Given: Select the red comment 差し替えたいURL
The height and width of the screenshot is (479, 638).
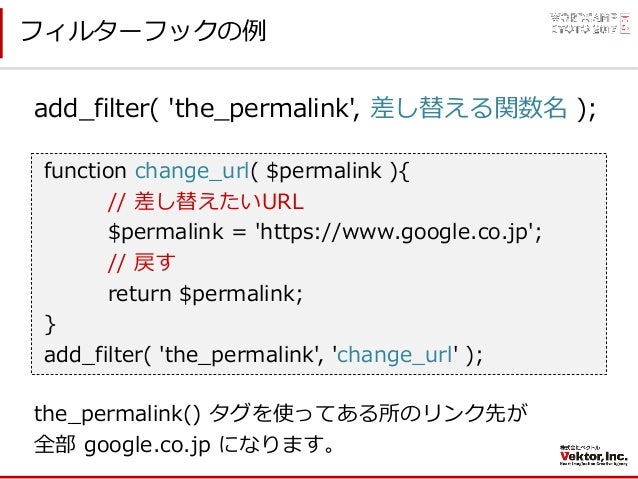Looking at the screenshot, I should point(206,201).
